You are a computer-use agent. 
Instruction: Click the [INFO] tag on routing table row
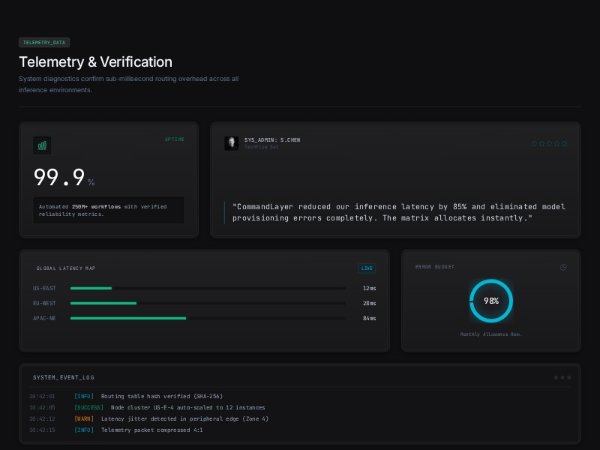[84, 396]
